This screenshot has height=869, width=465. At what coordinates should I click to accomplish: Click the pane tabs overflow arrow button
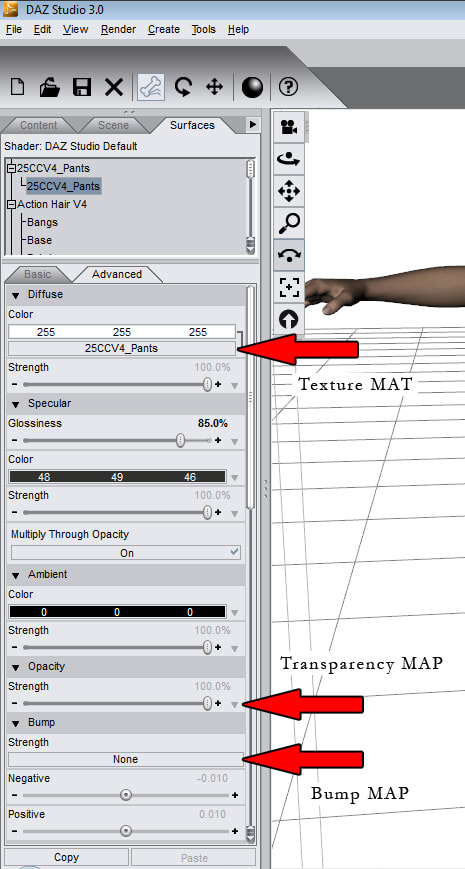(x=252, y=125)
